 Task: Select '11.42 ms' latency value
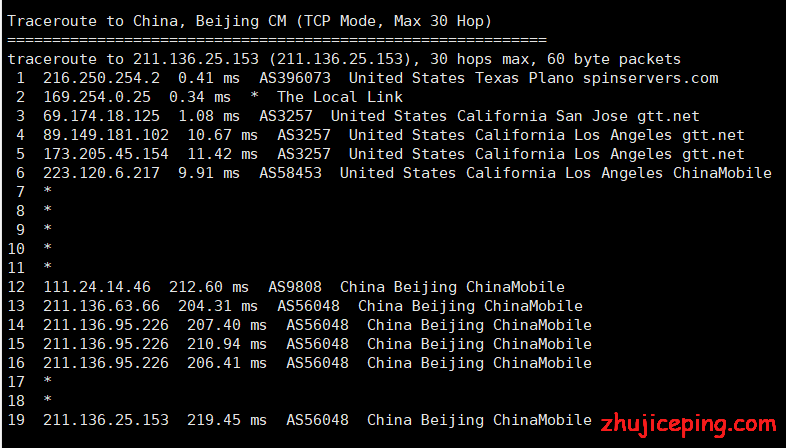[223, 154]
